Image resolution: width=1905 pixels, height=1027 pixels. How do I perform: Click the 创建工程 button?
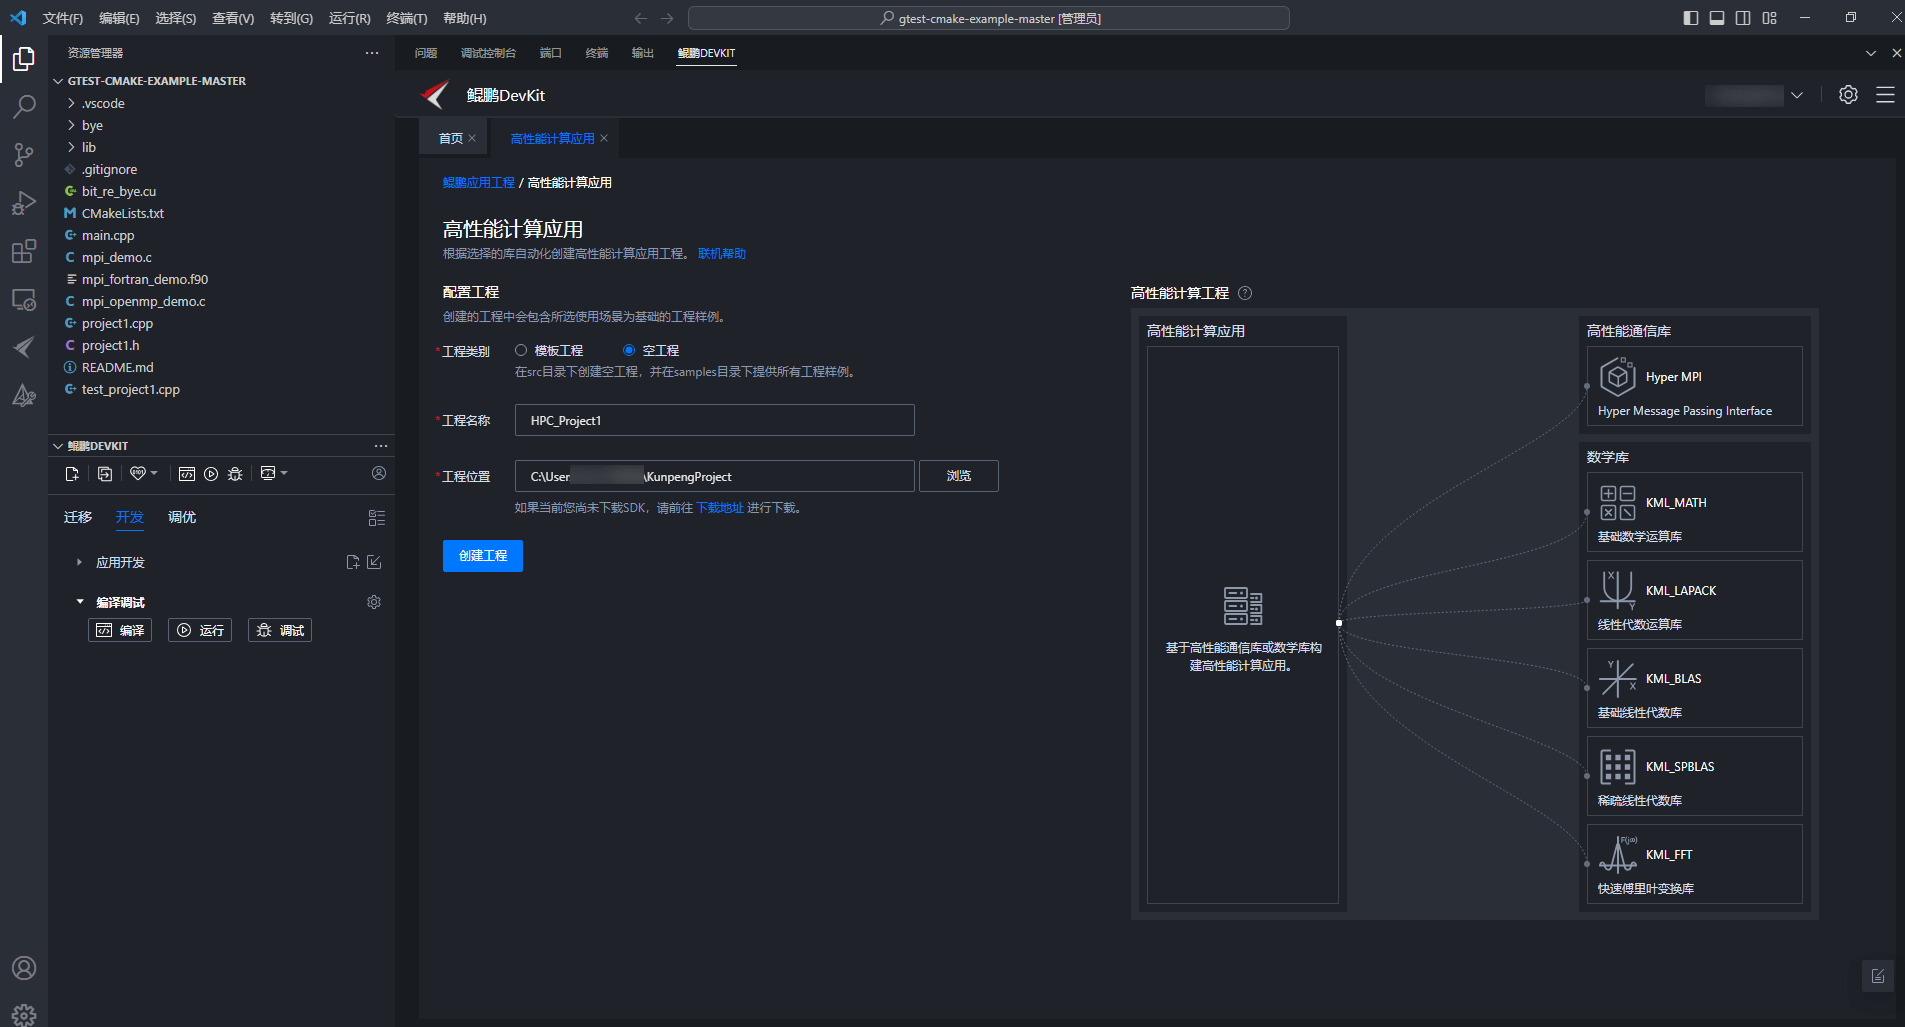483,555
